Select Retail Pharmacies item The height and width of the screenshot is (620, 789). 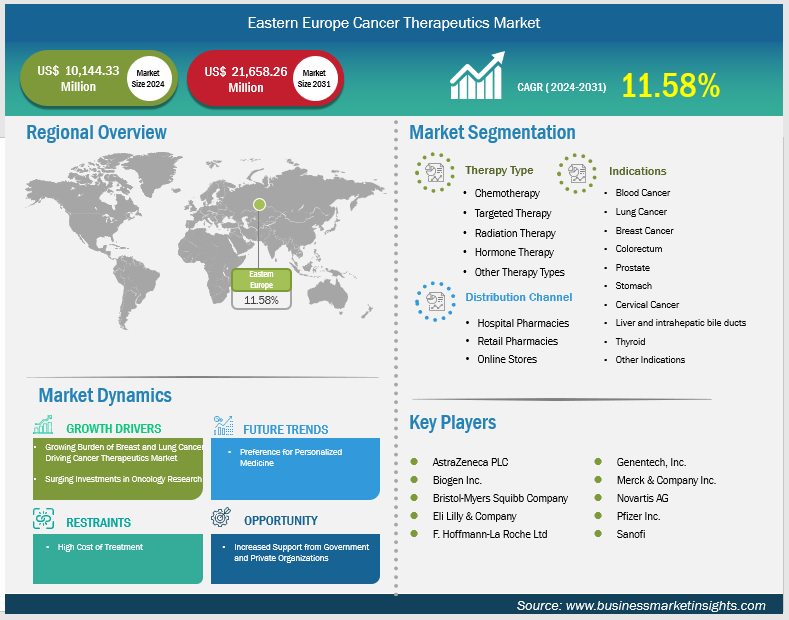(517, 341)
